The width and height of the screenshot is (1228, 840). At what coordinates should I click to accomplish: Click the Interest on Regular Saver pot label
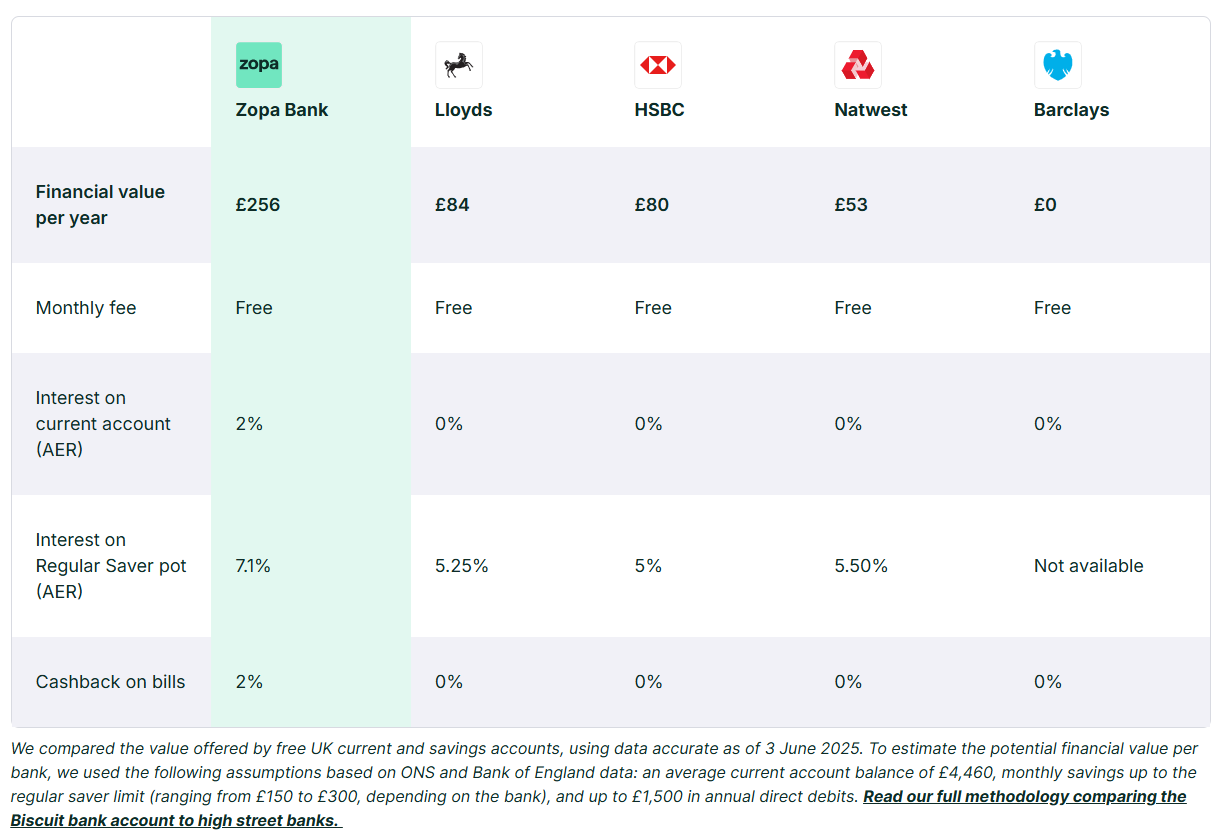click(x=111, y=566)
